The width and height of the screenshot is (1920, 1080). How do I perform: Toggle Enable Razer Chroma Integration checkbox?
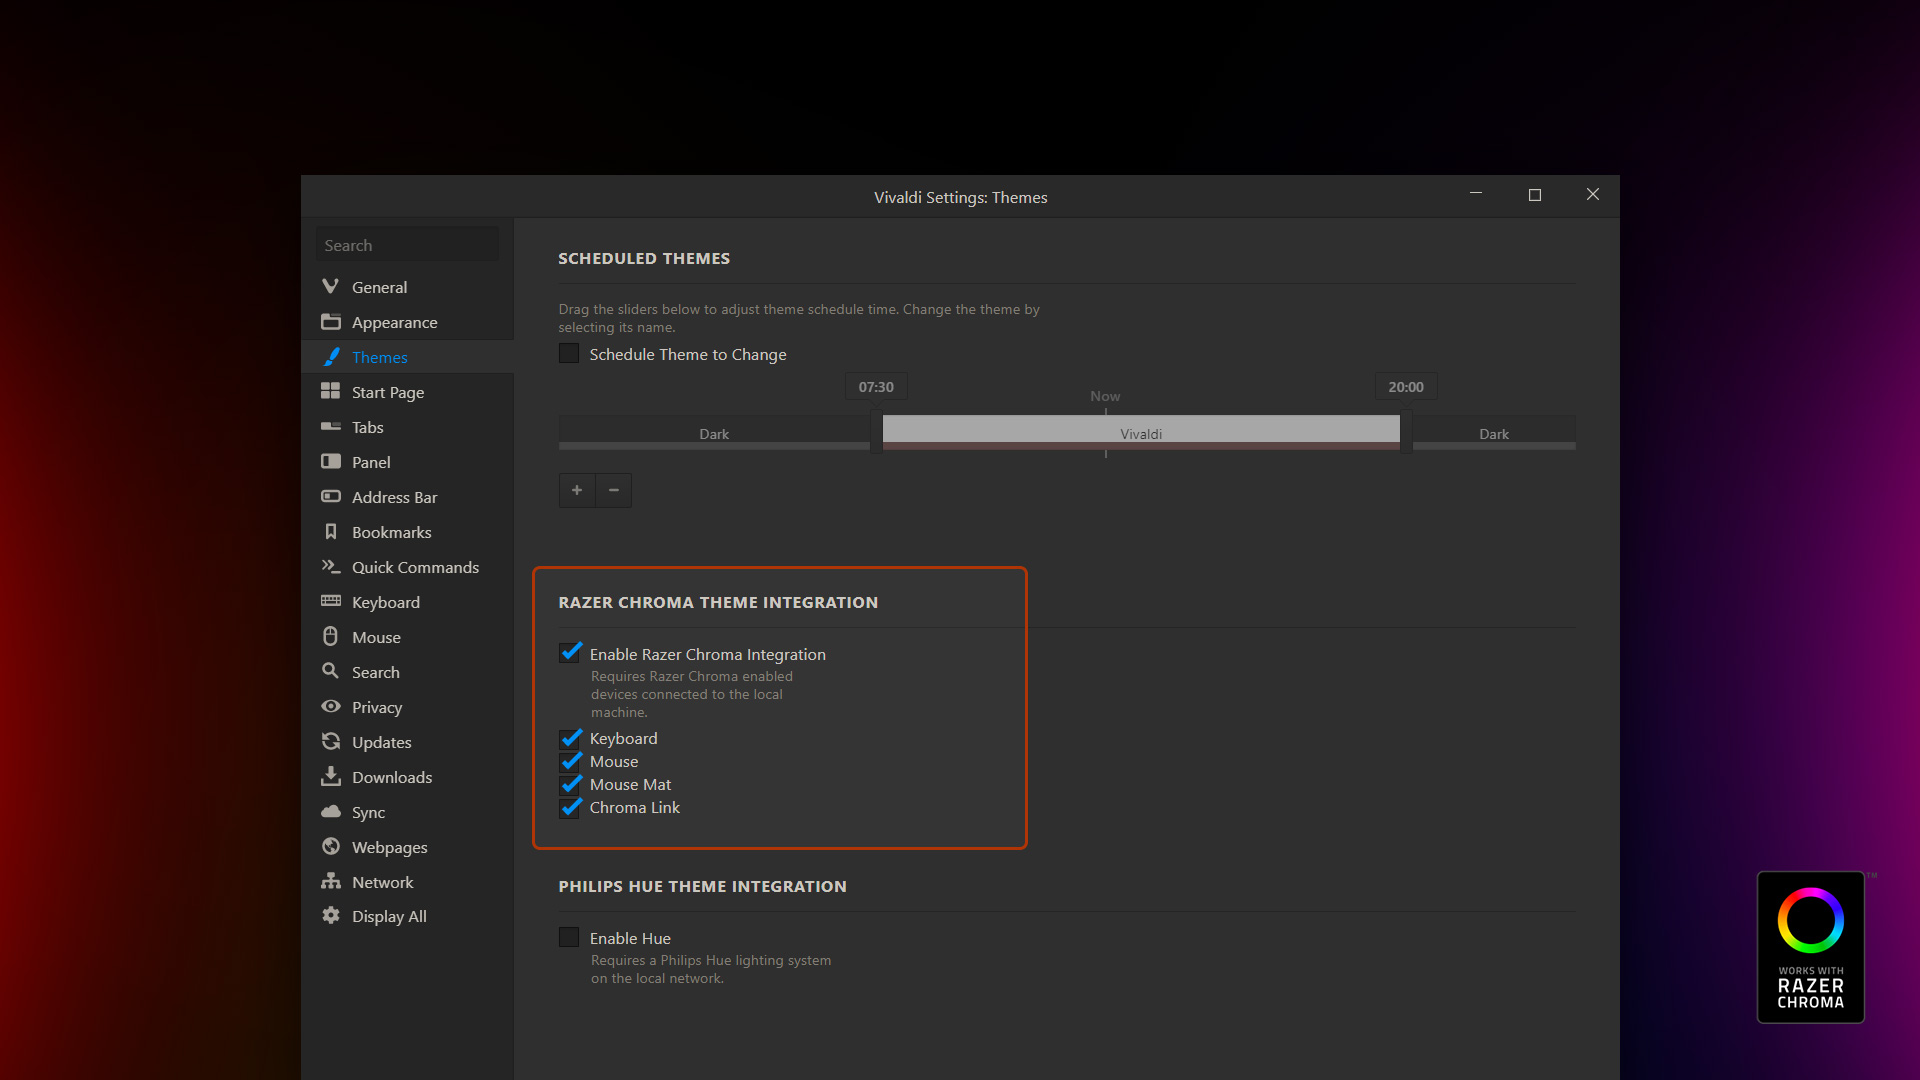coord(570,653)
